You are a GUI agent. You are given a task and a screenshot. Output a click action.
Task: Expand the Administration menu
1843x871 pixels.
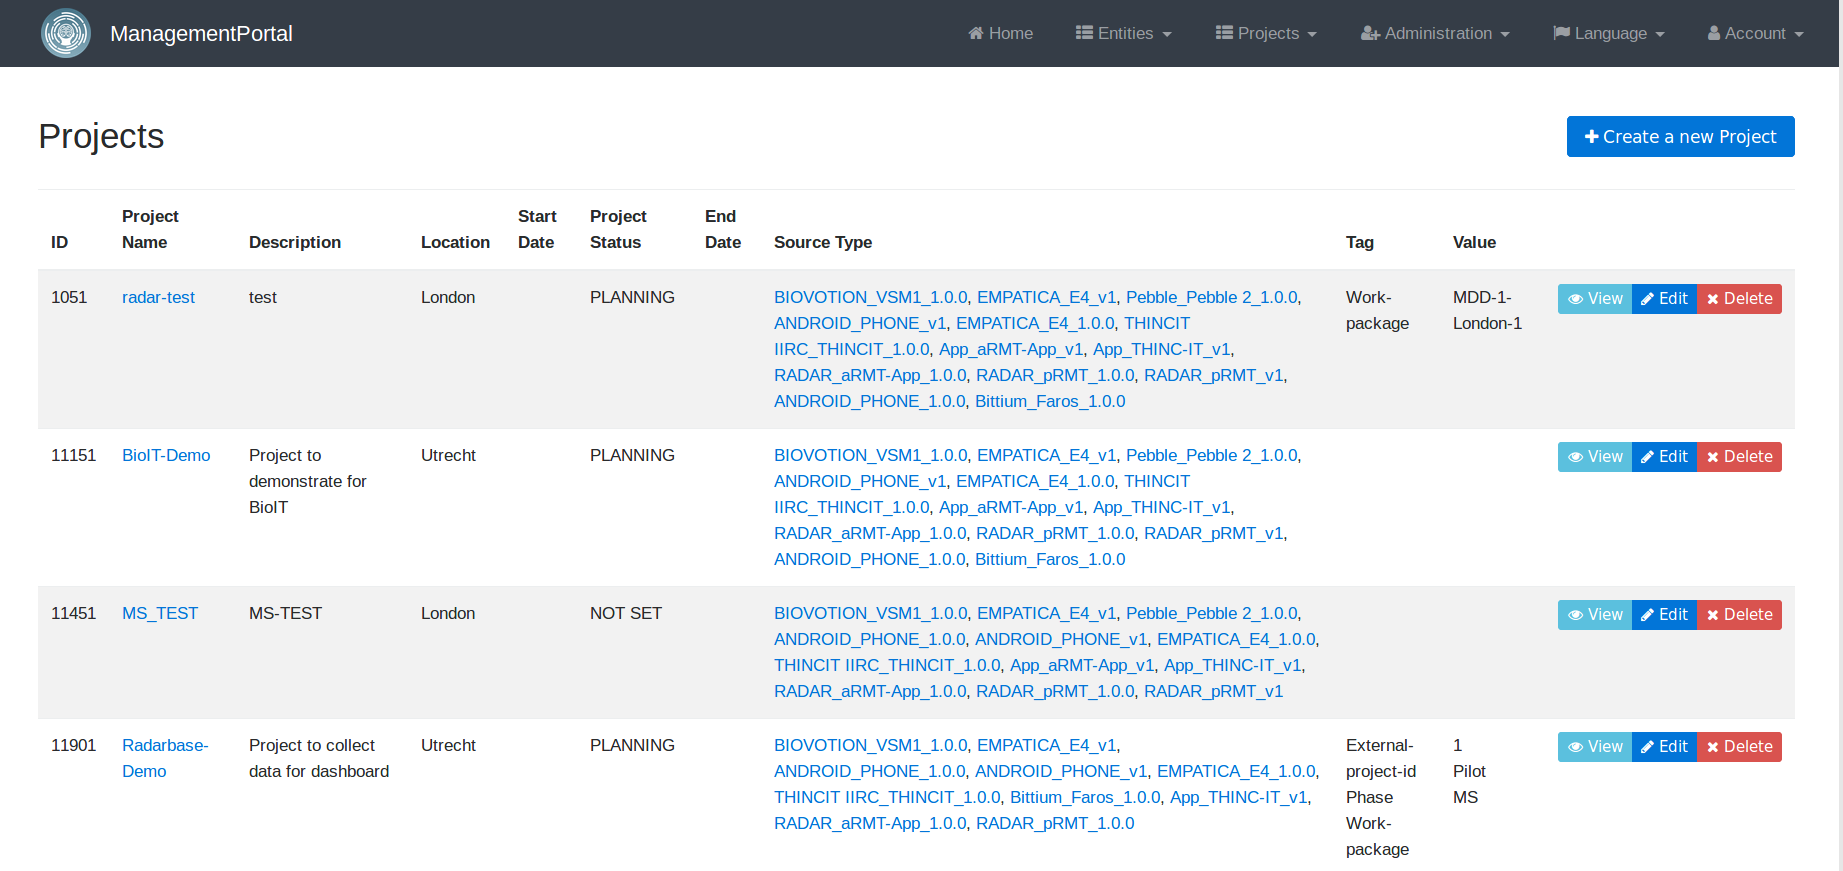(x=1435, y=33)
